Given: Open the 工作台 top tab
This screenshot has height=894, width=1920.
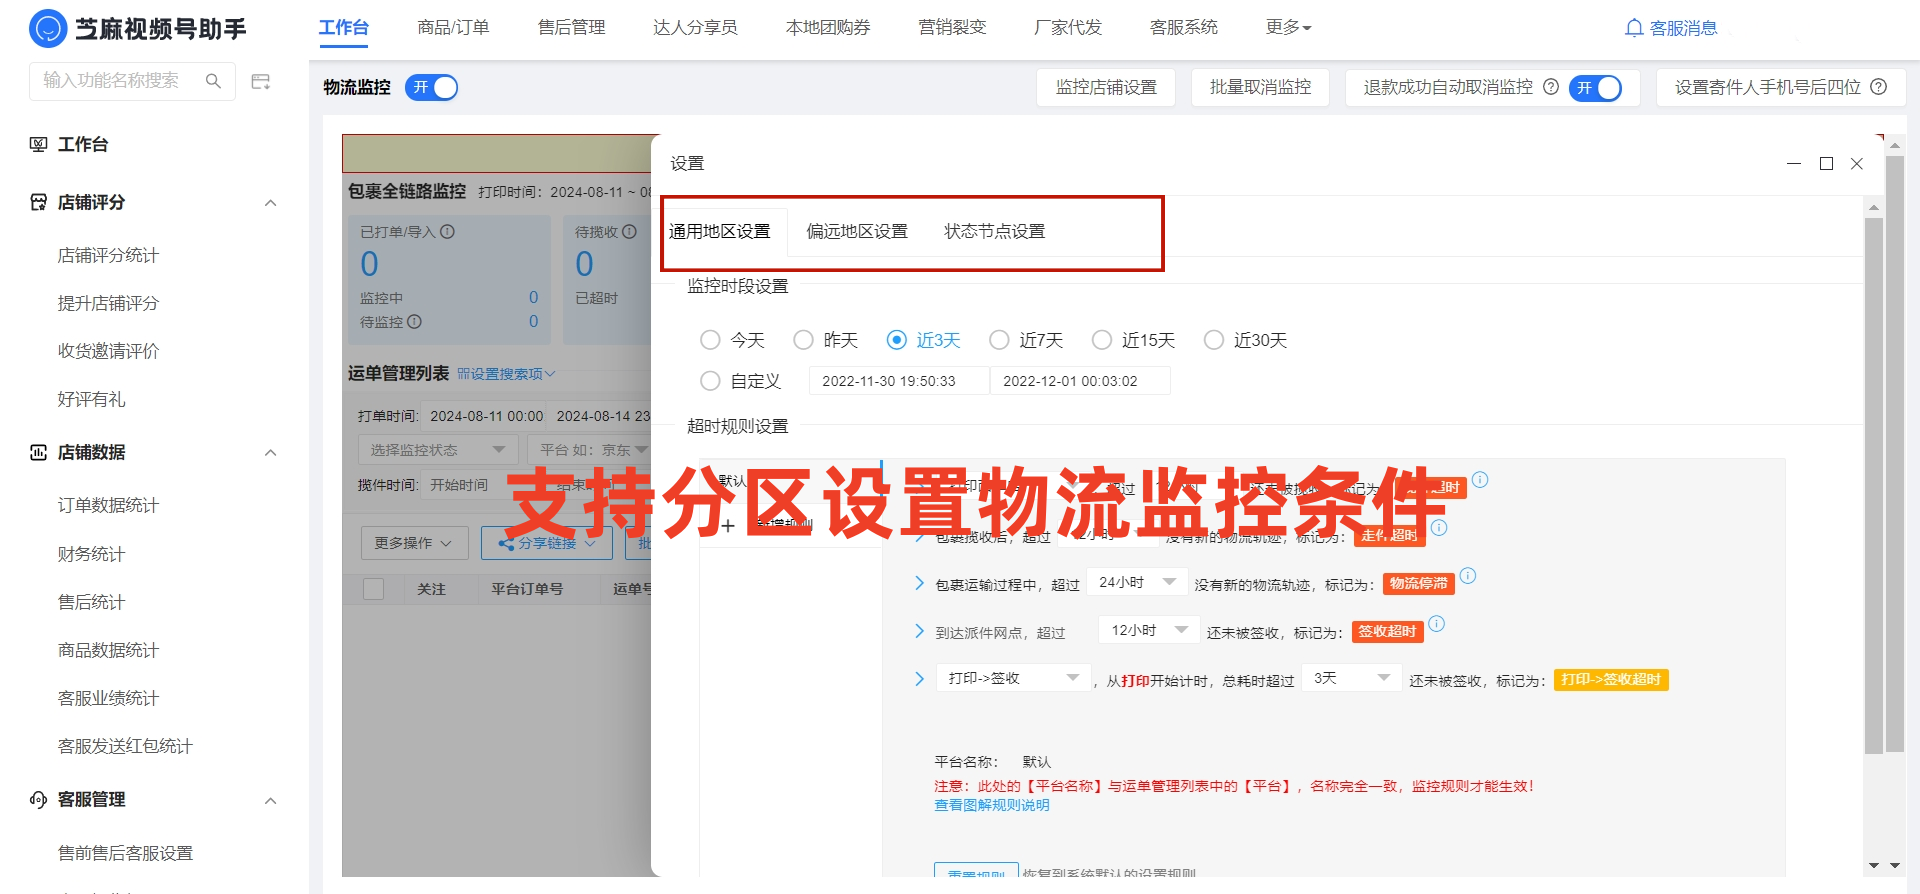Looking at the screenshot, I should pos(344,28).
